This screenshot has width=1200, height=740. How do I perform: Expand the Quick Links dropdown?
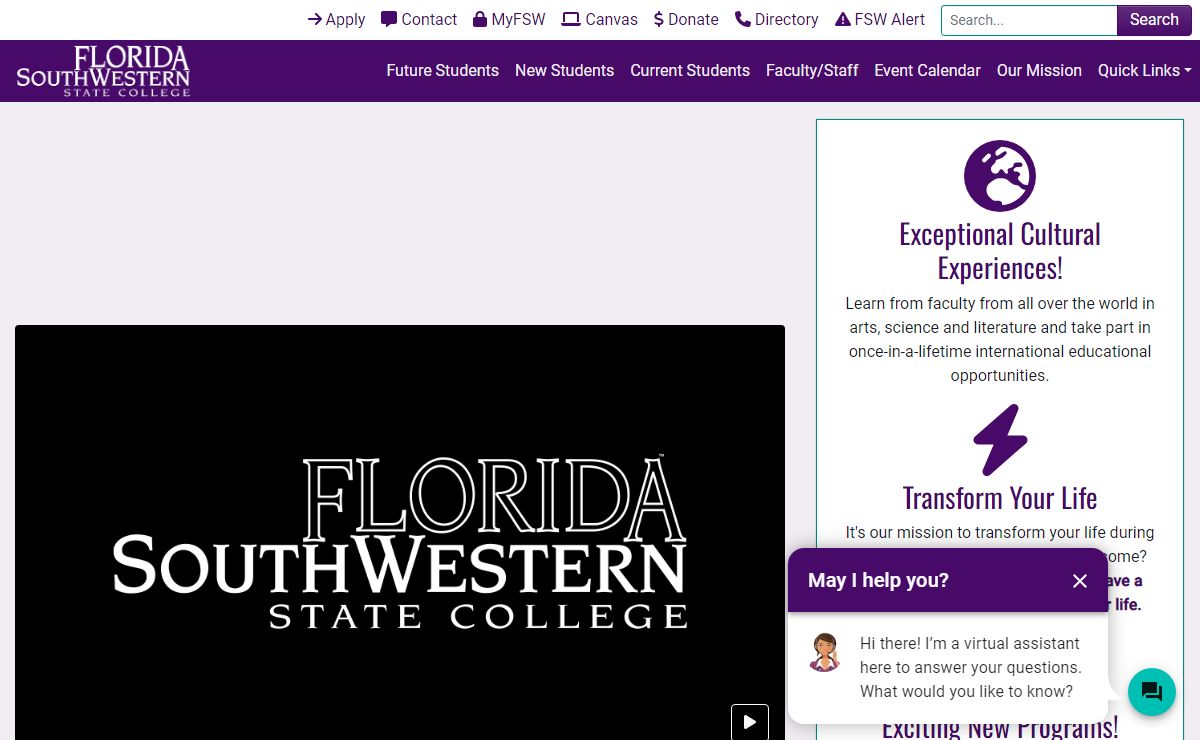tap(1145, 70)
